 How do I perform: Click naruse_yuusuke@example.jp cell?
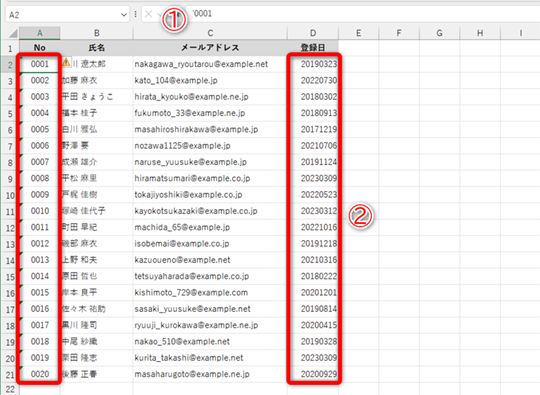(210, 162)
